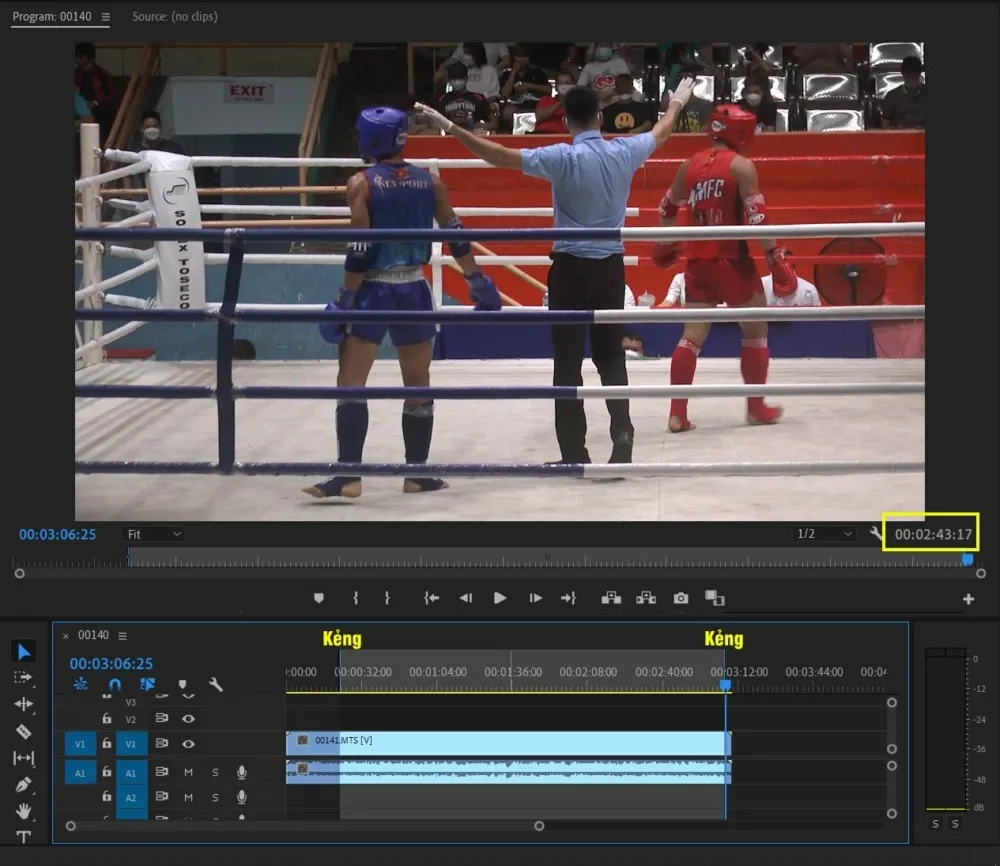Switch to Program: 00140 tab
This screenshot has width=1000, height=866.
[x=52, y=17]
